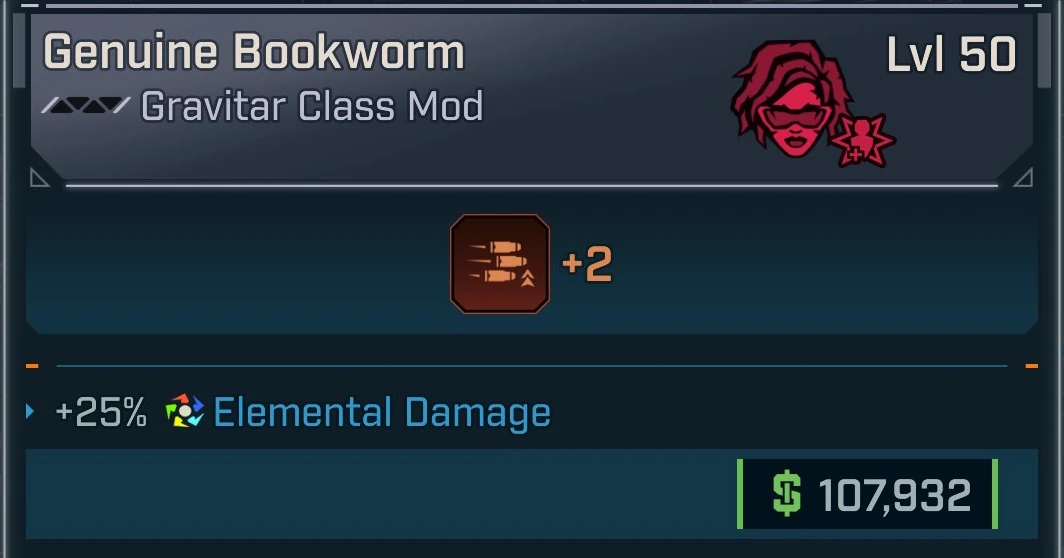The height and width of the screenshot is (558, 1064).
Task: Click the bullet skill icon with +2
Action: tap(500, 264)
